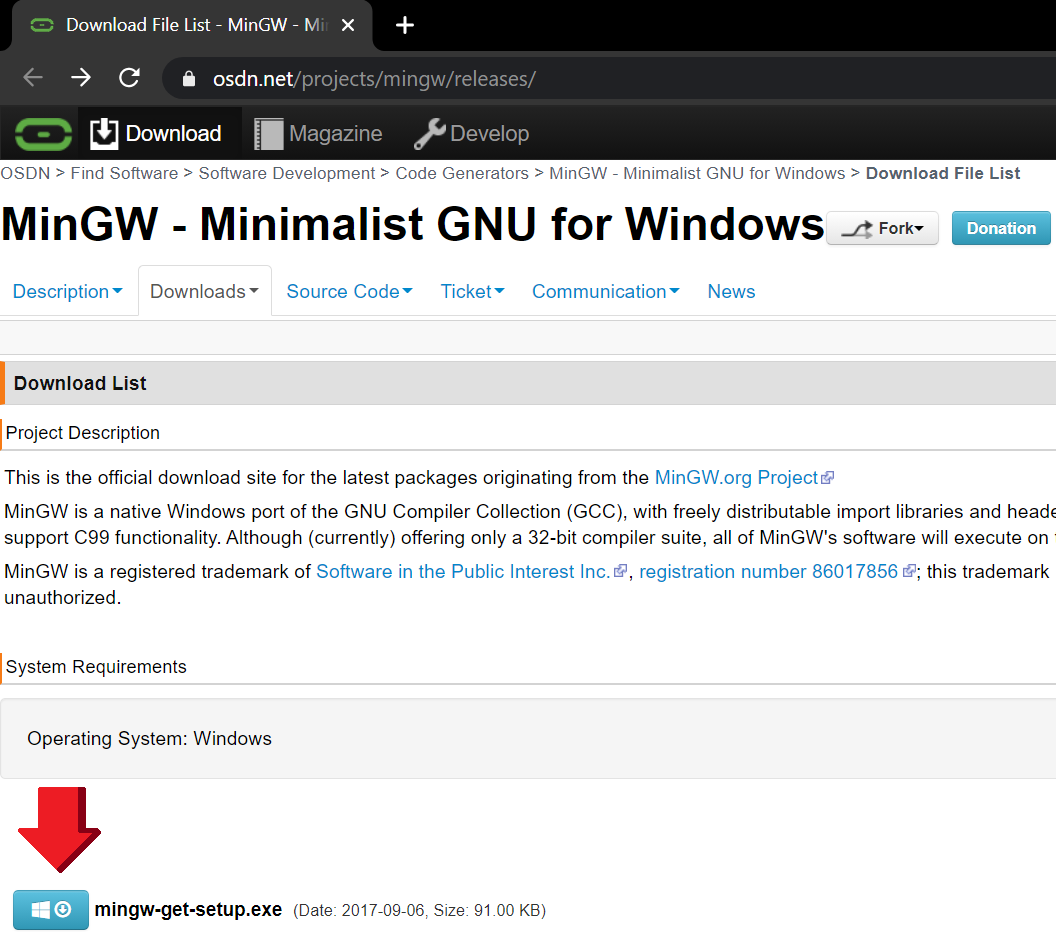Open Software Development breadcrumb link
The width and height of the screenshot is (1056, 948).
286,173
